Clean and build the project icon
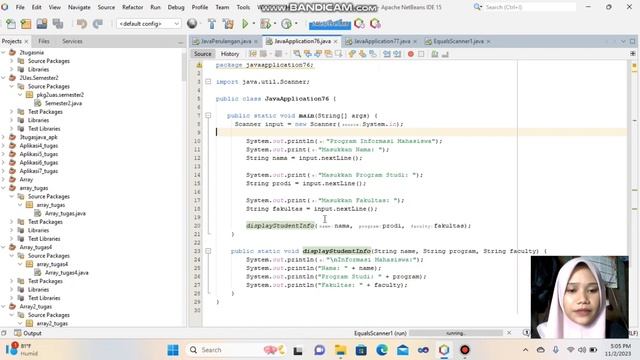The image size is (640, 360). pyautogui.click(x=228, y=24)
